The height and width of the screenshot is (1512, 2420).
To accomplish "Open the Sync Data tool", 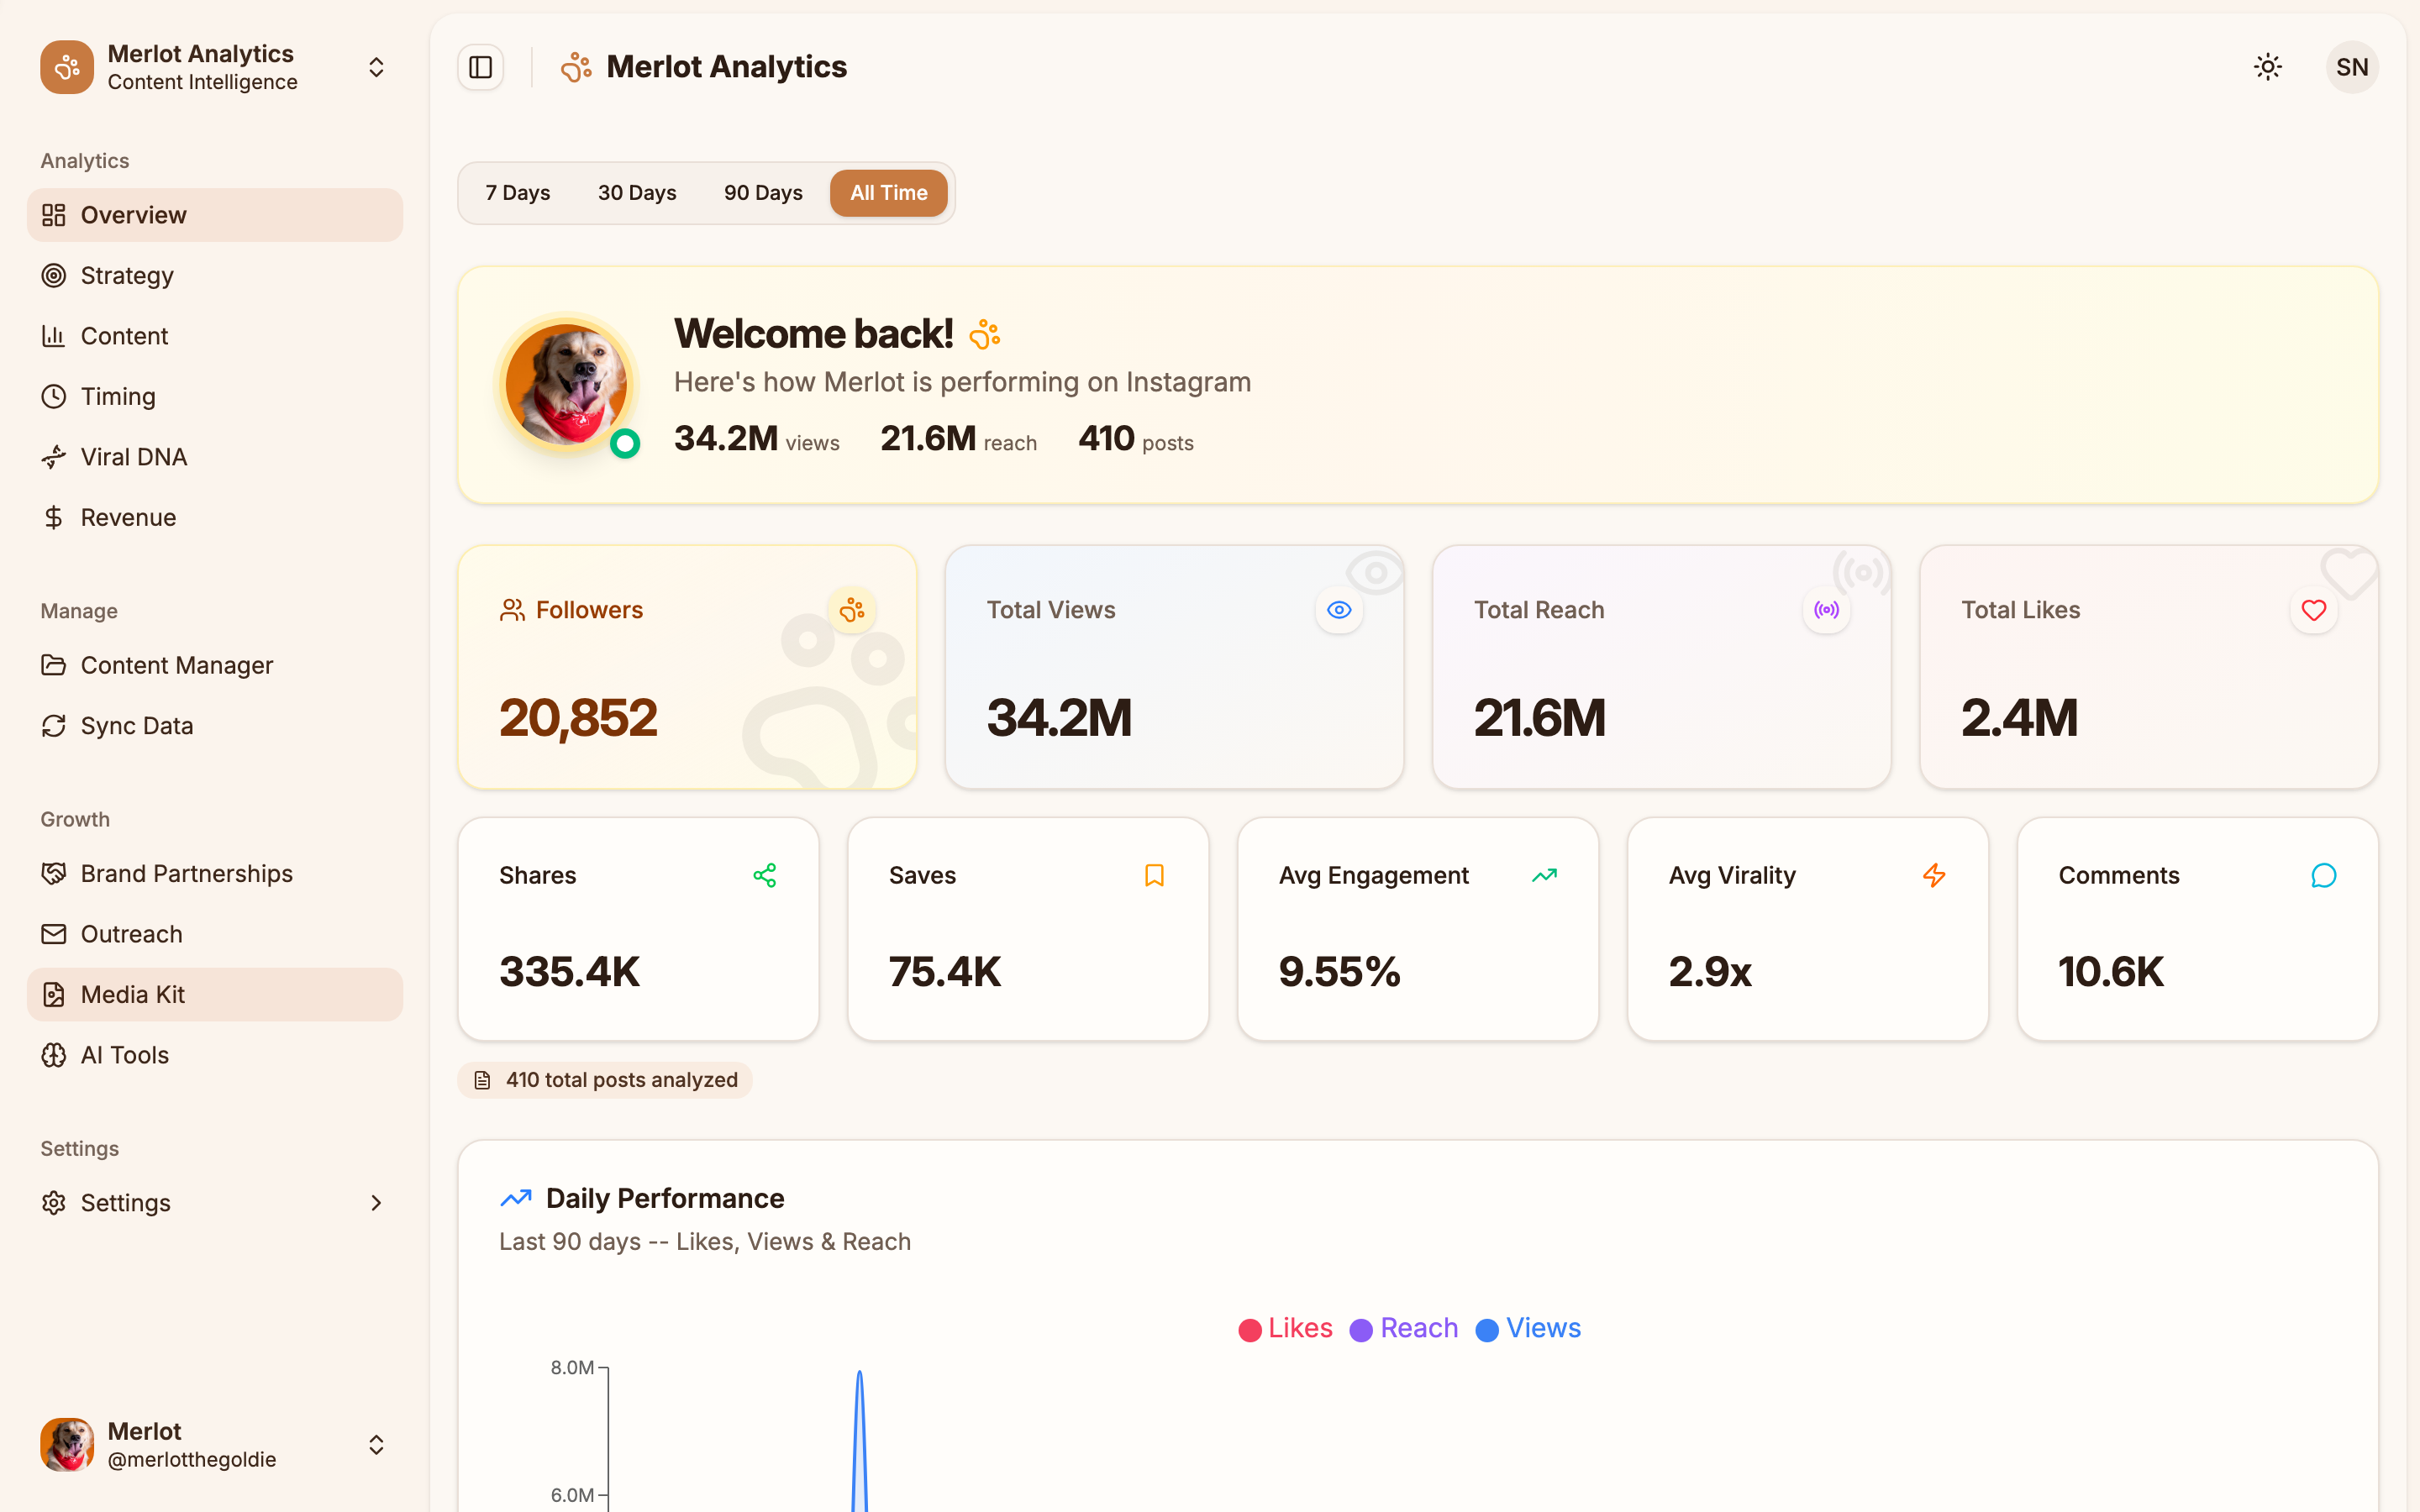I will [136, 725].
